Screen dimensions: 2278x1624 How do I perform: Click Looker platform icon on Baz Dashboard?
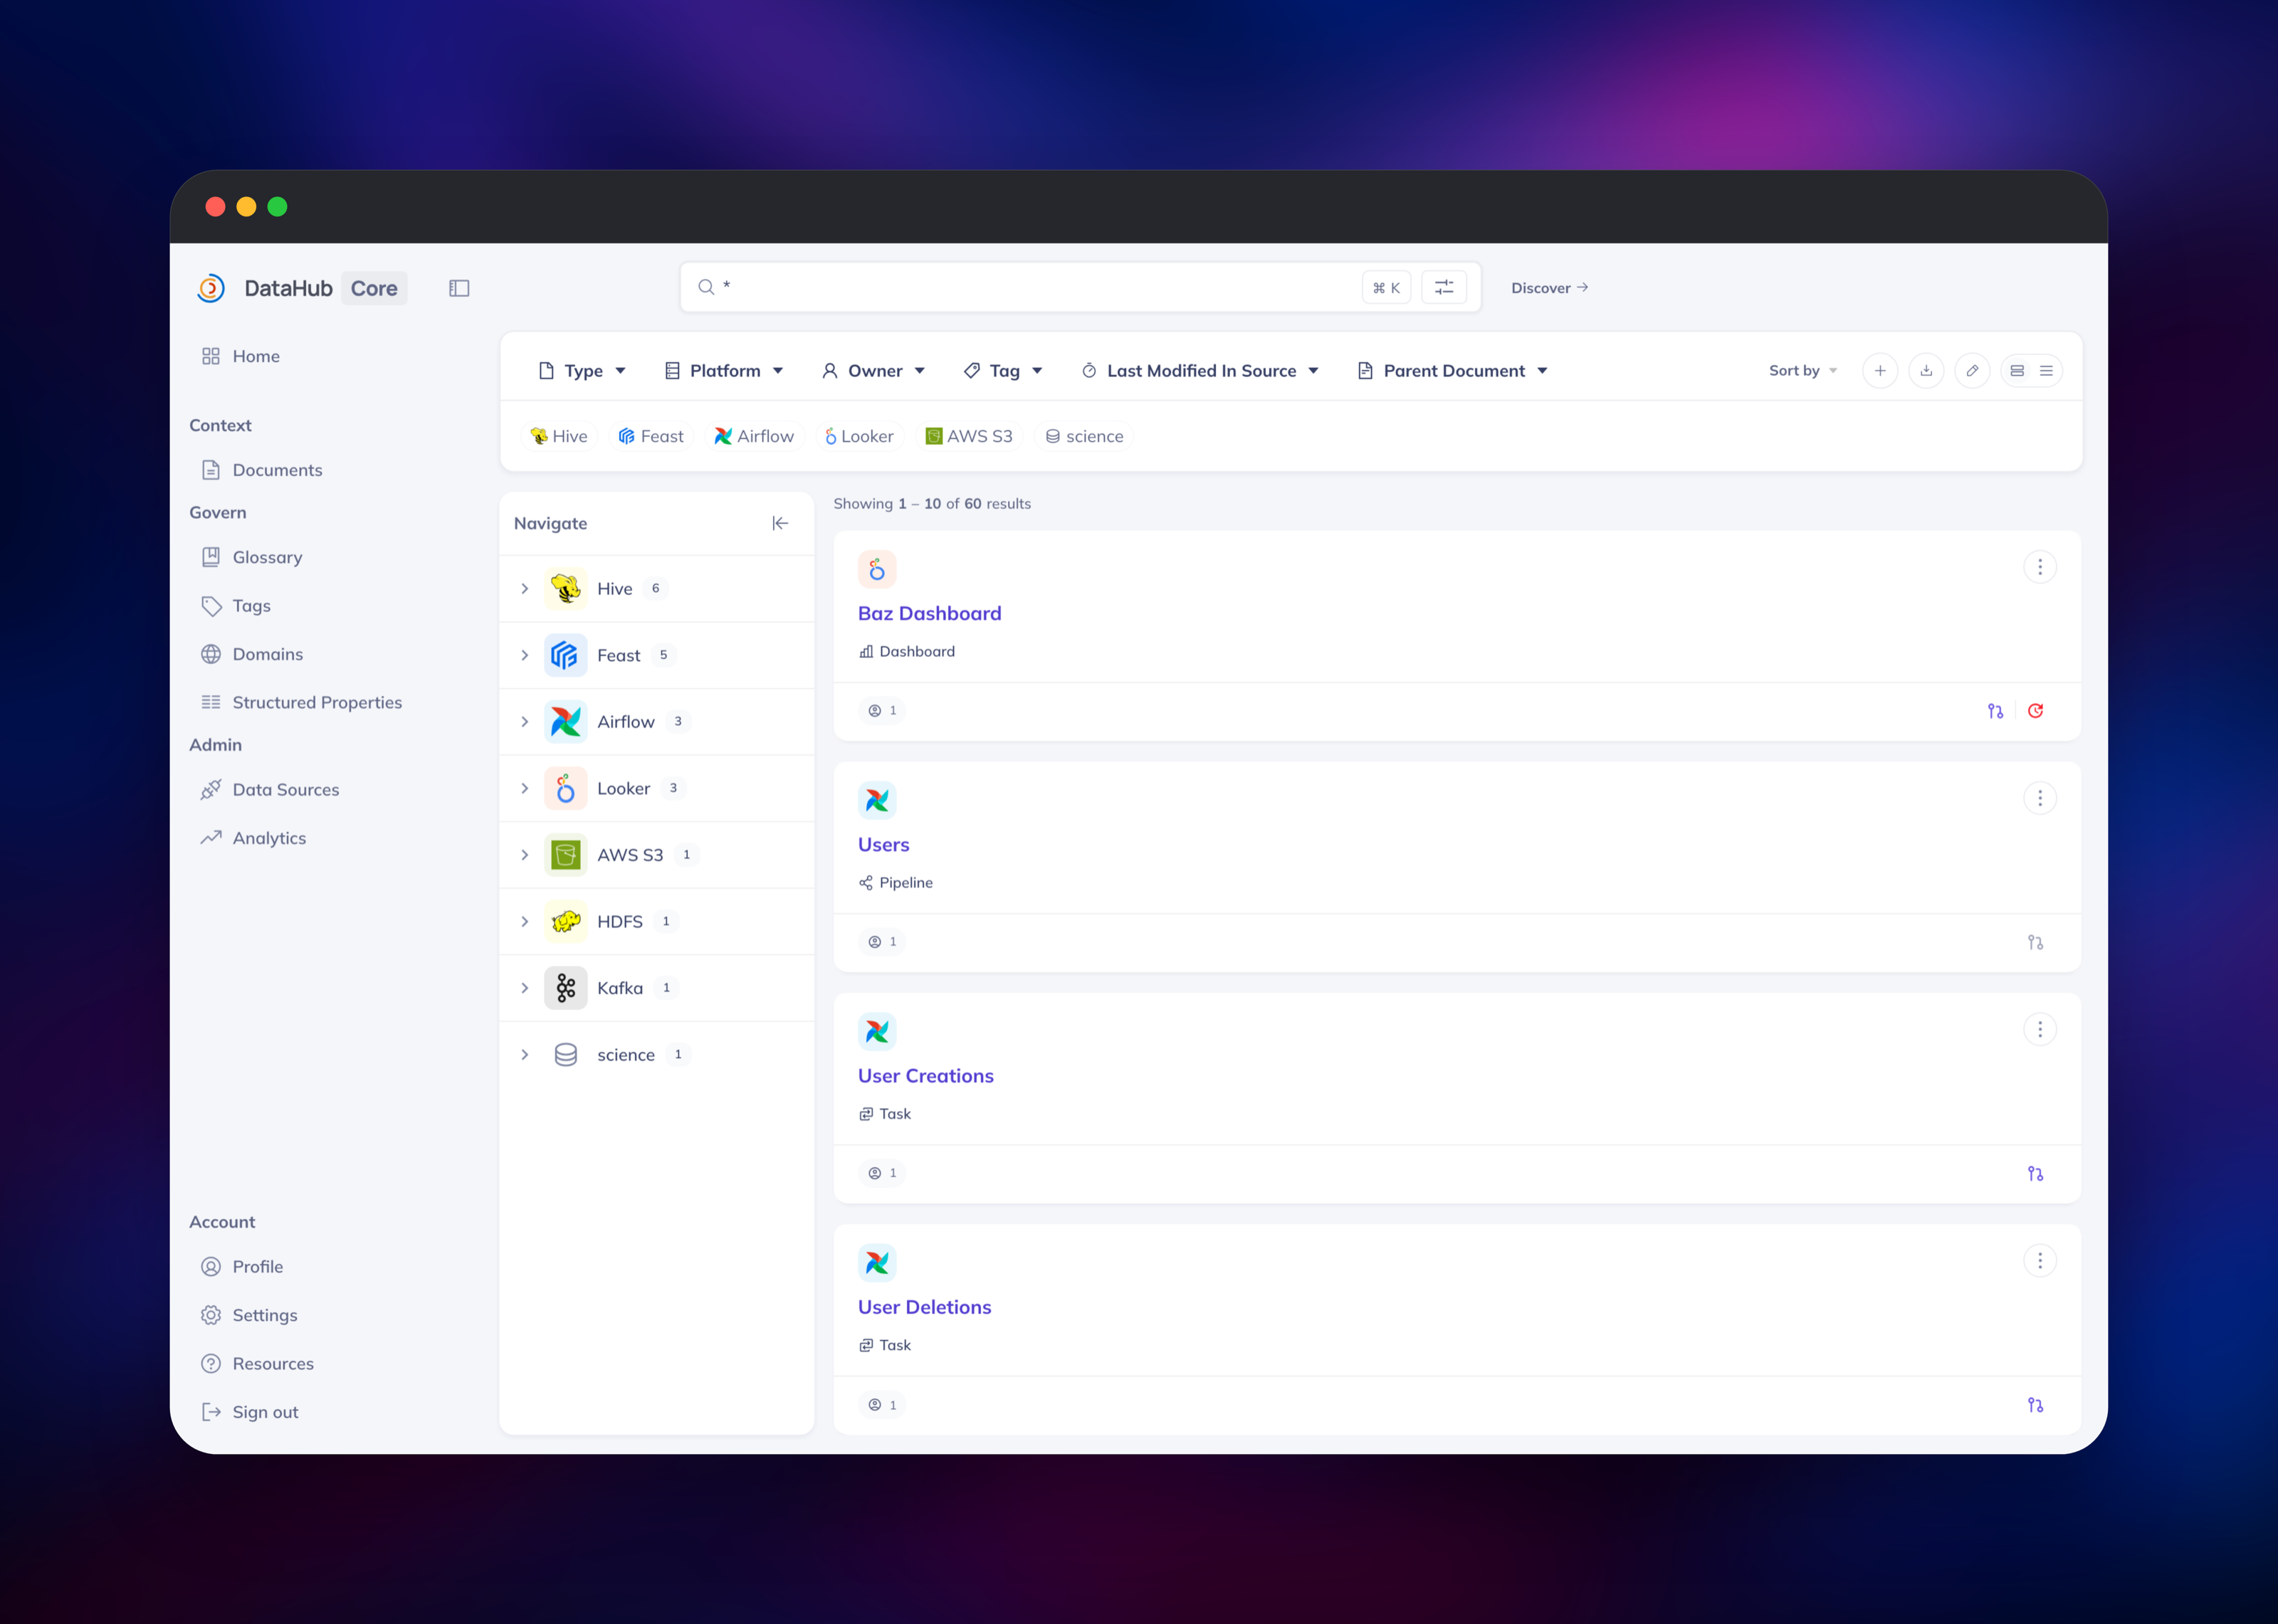click(877, 570)
